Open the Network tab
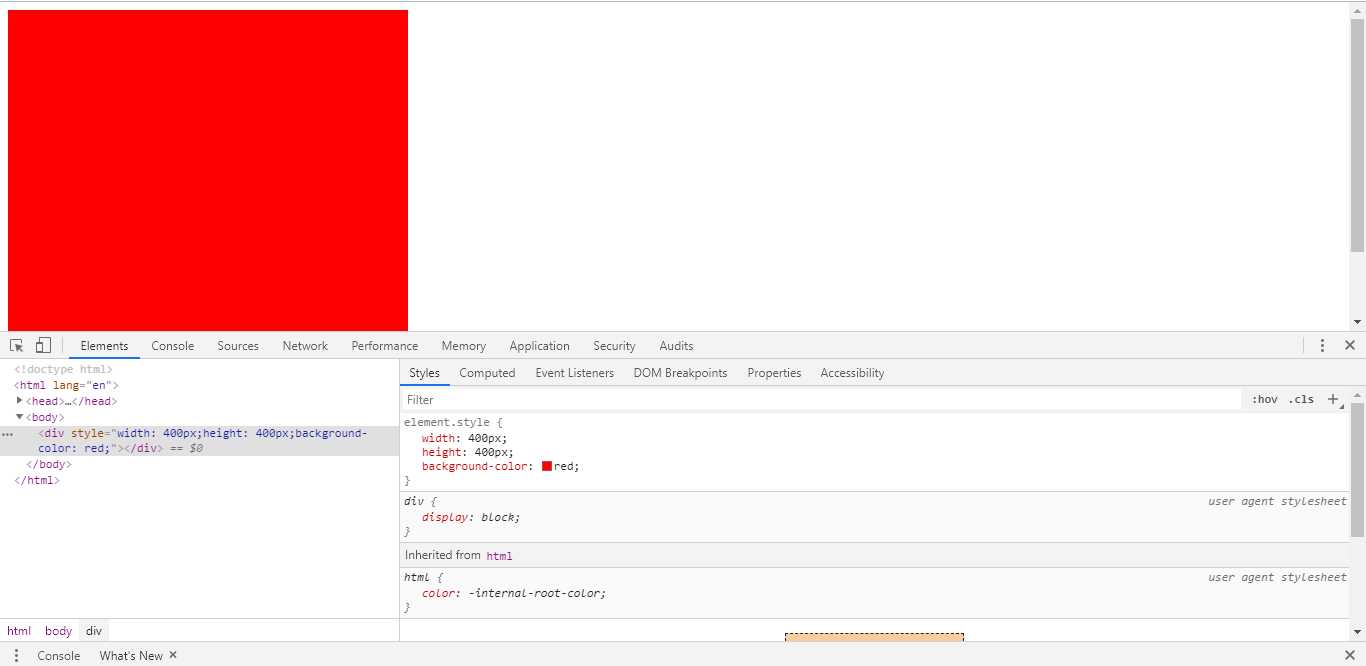This screenshot has height=666, width=1366. (305, 346)
